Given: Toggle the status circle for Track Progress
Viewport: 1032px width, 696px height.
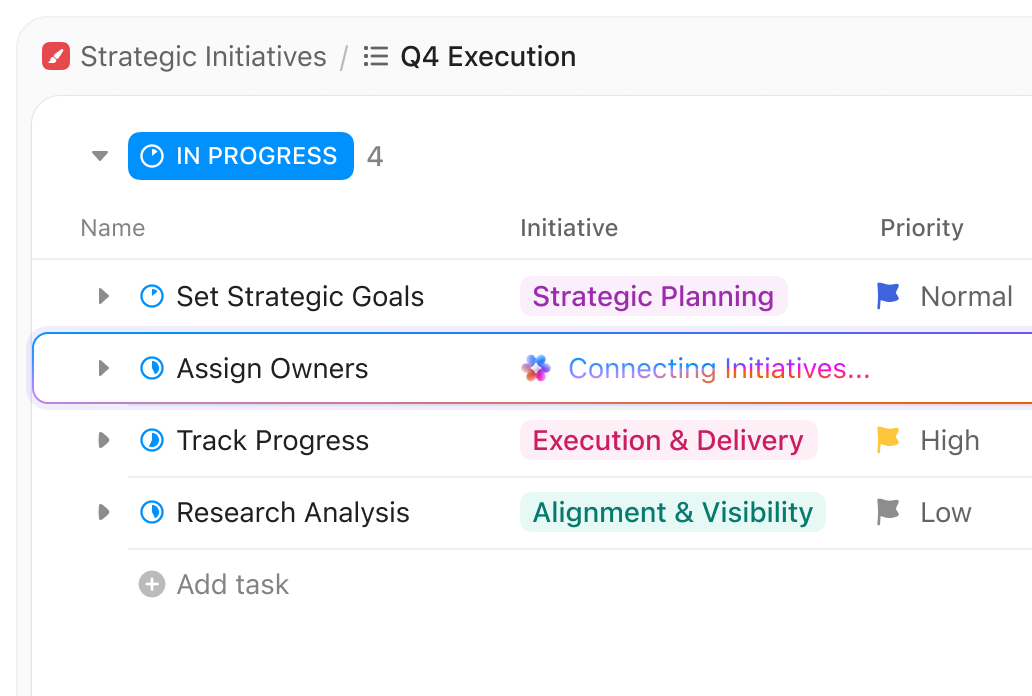Looking at the screenshot, I should point(151,440).
